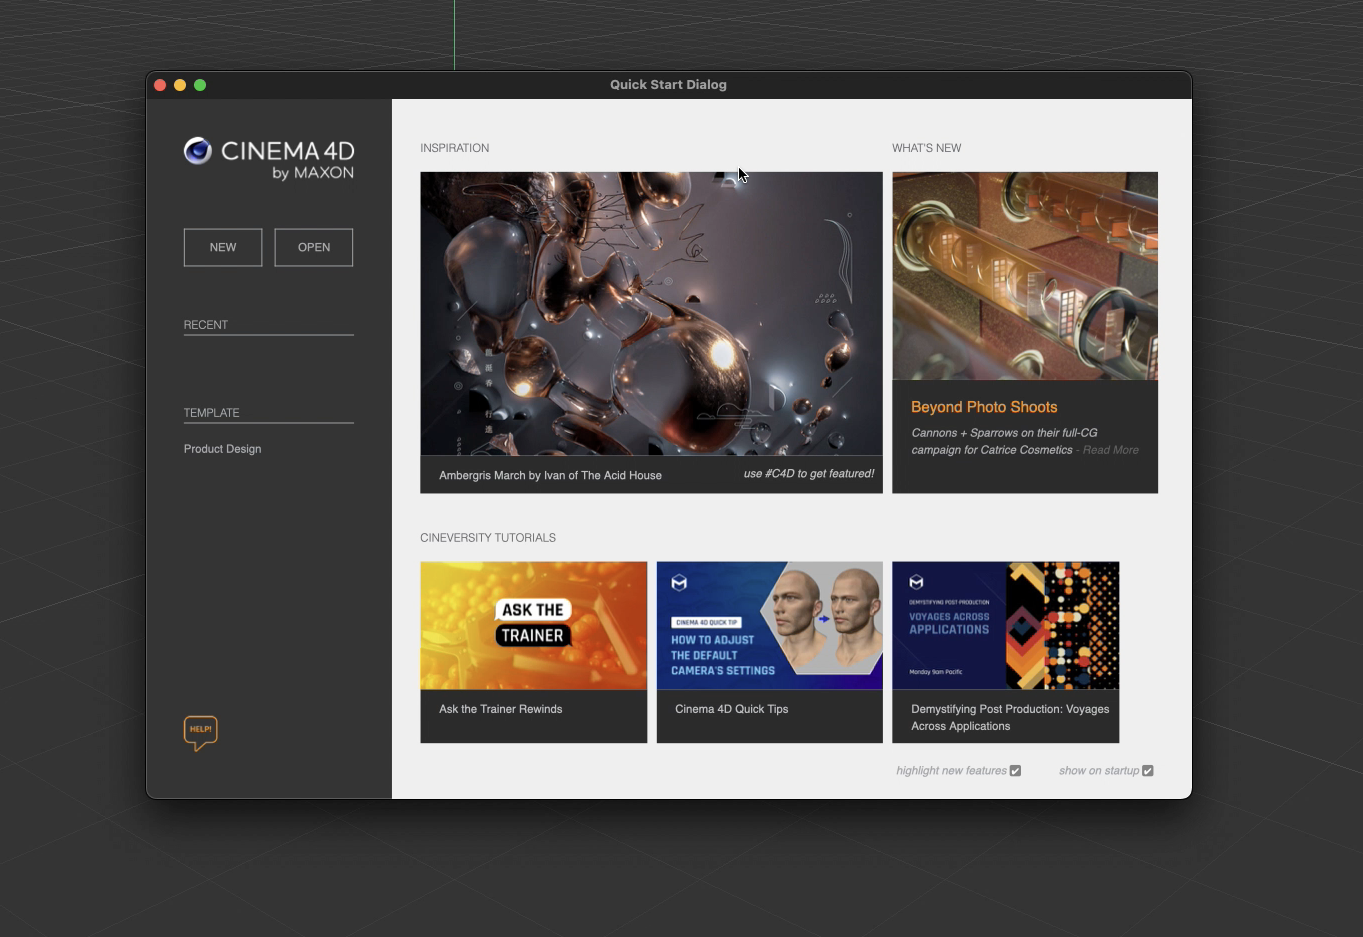Viewport: 1363px width, 937px height.
Task: Click the Cannons + Sparrows description text
Action: [x=1004, y=441]
